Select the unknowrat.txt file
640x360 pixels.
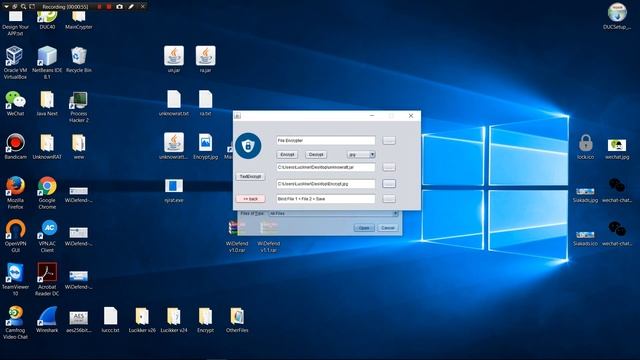tap(174, 103)
